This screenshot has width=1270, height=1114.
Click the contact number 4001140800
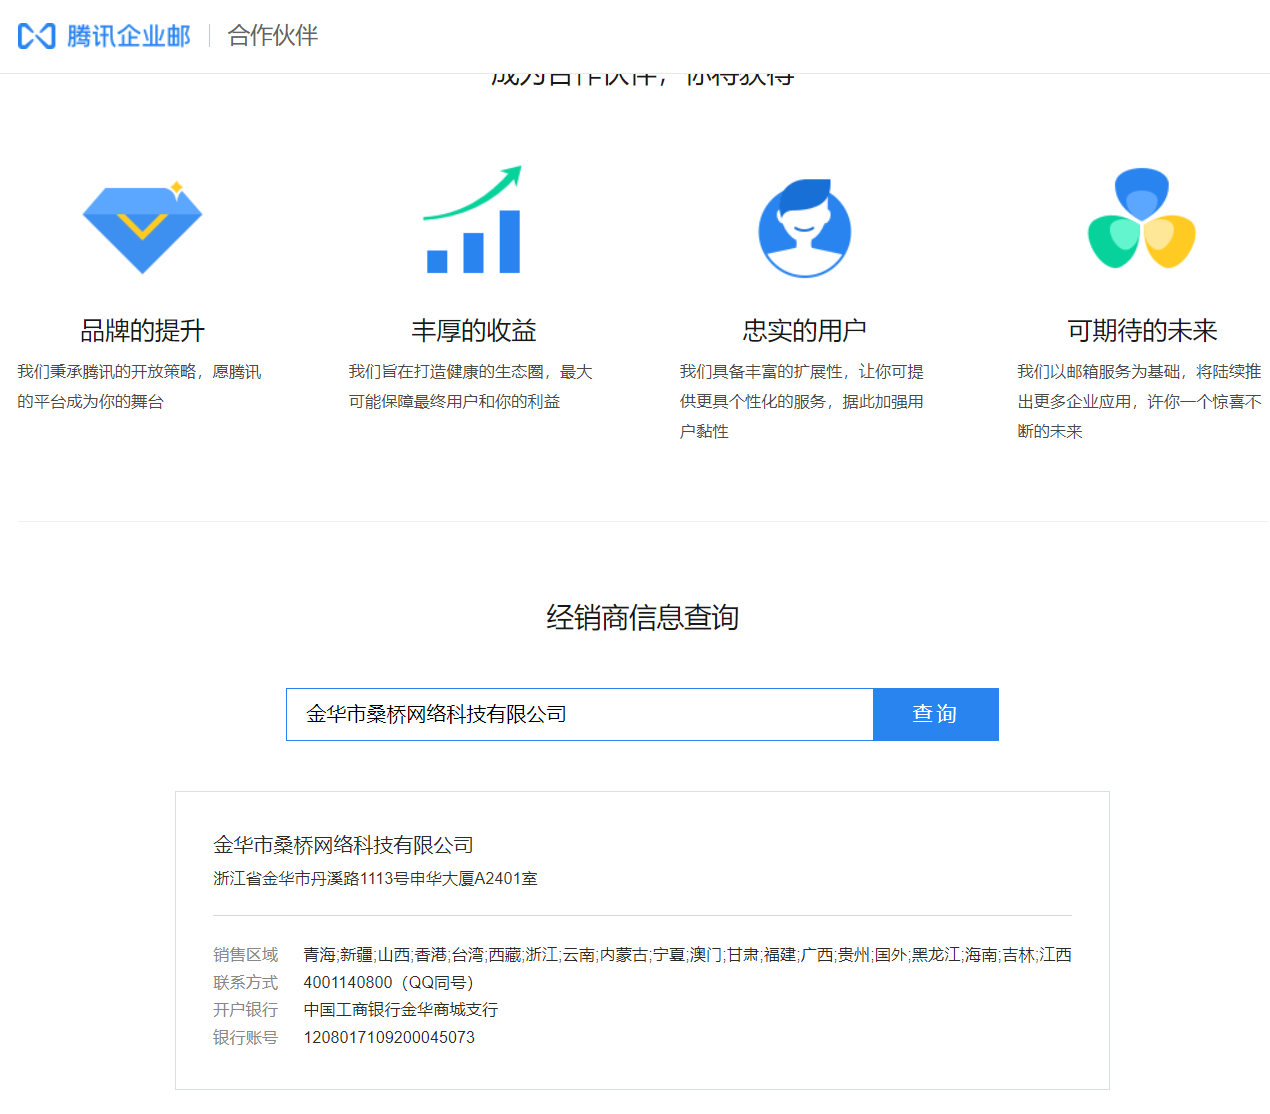click(348, 982)
